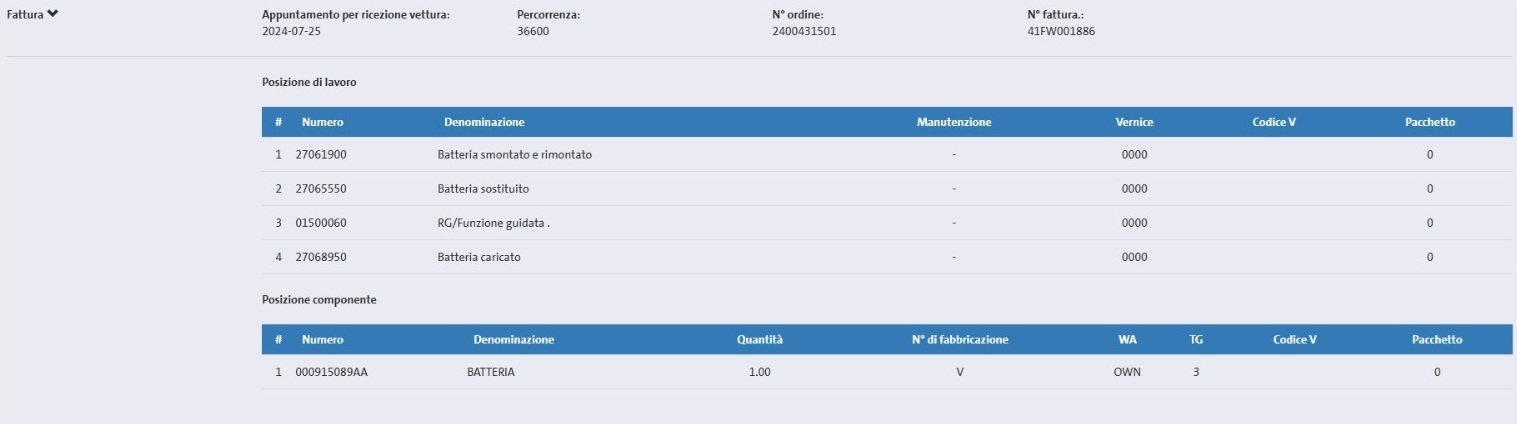Select the Batteria sostituito row

tap(483, 189)
